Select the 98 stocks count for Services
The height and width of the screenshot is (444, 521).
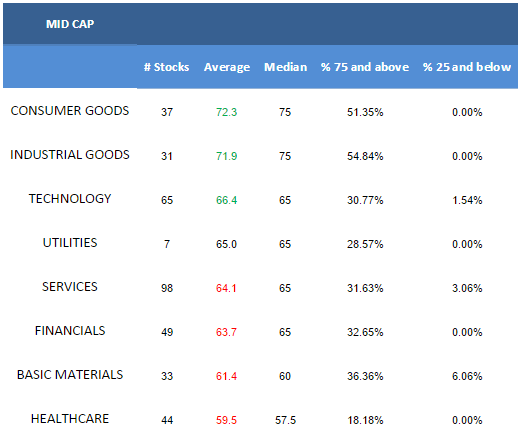[167, 288]
